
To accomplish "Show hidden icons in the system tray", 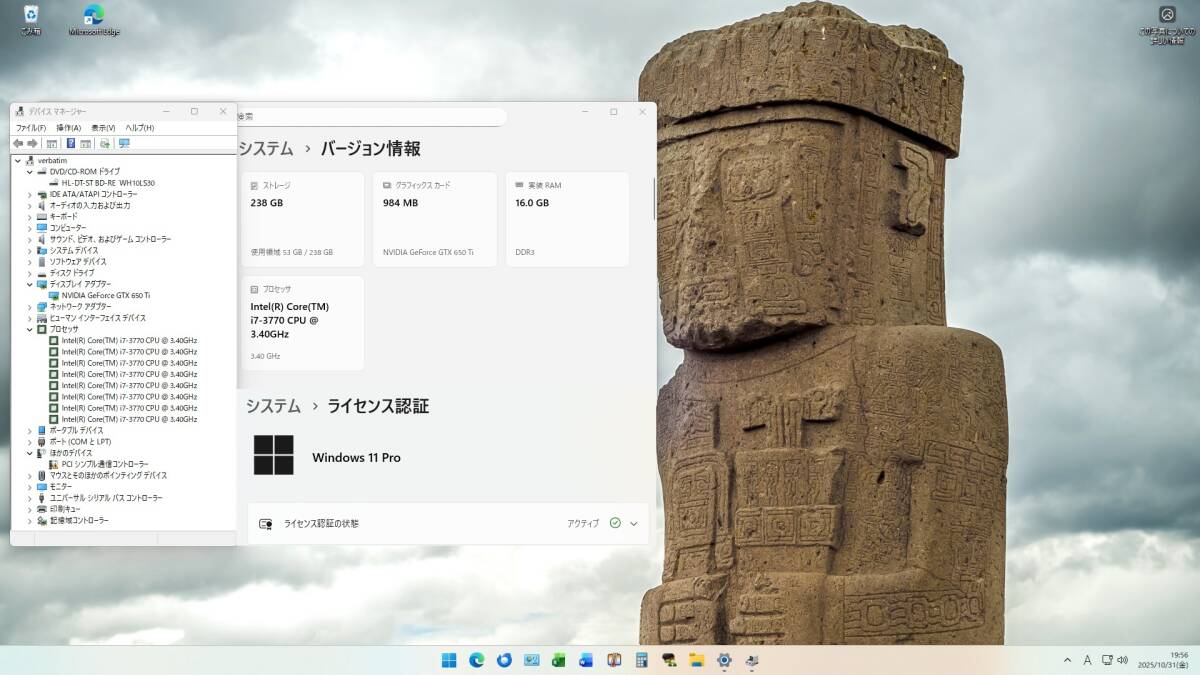I will pyautogui.click(x=1067, y=660).
